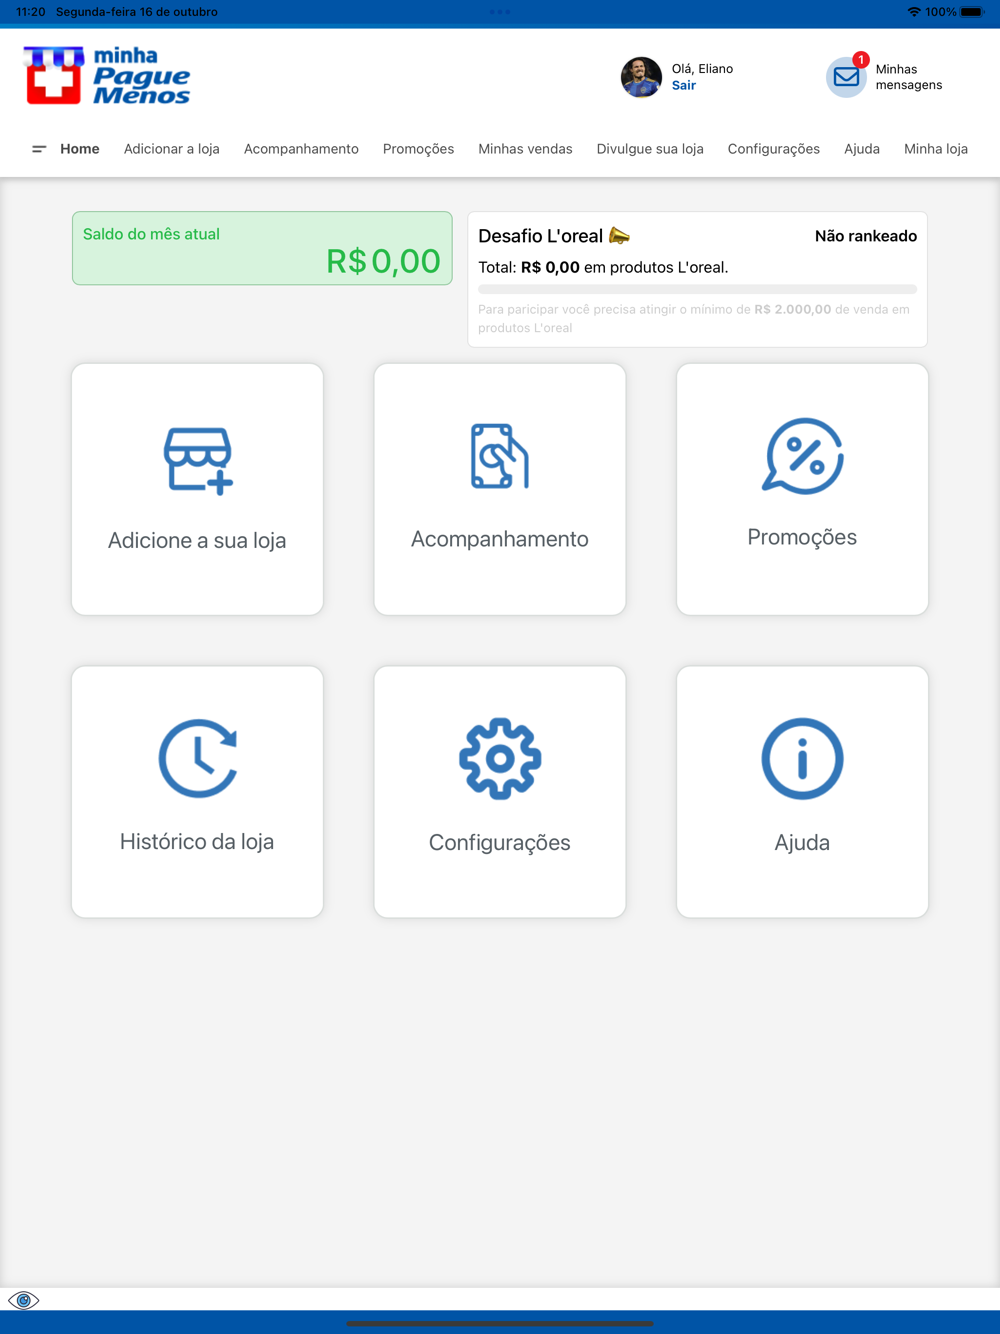Open the hamburger menu icon beside Home
This screenshot has height=1334, width=1000.
click(x=39, y=149)
